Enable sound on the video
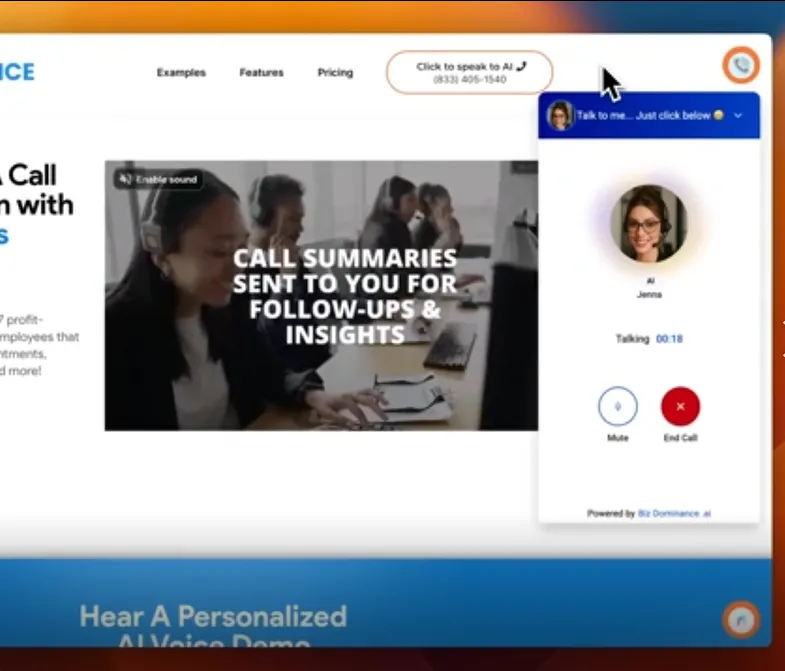Screen dimensions: 785x671 (158, 179)
